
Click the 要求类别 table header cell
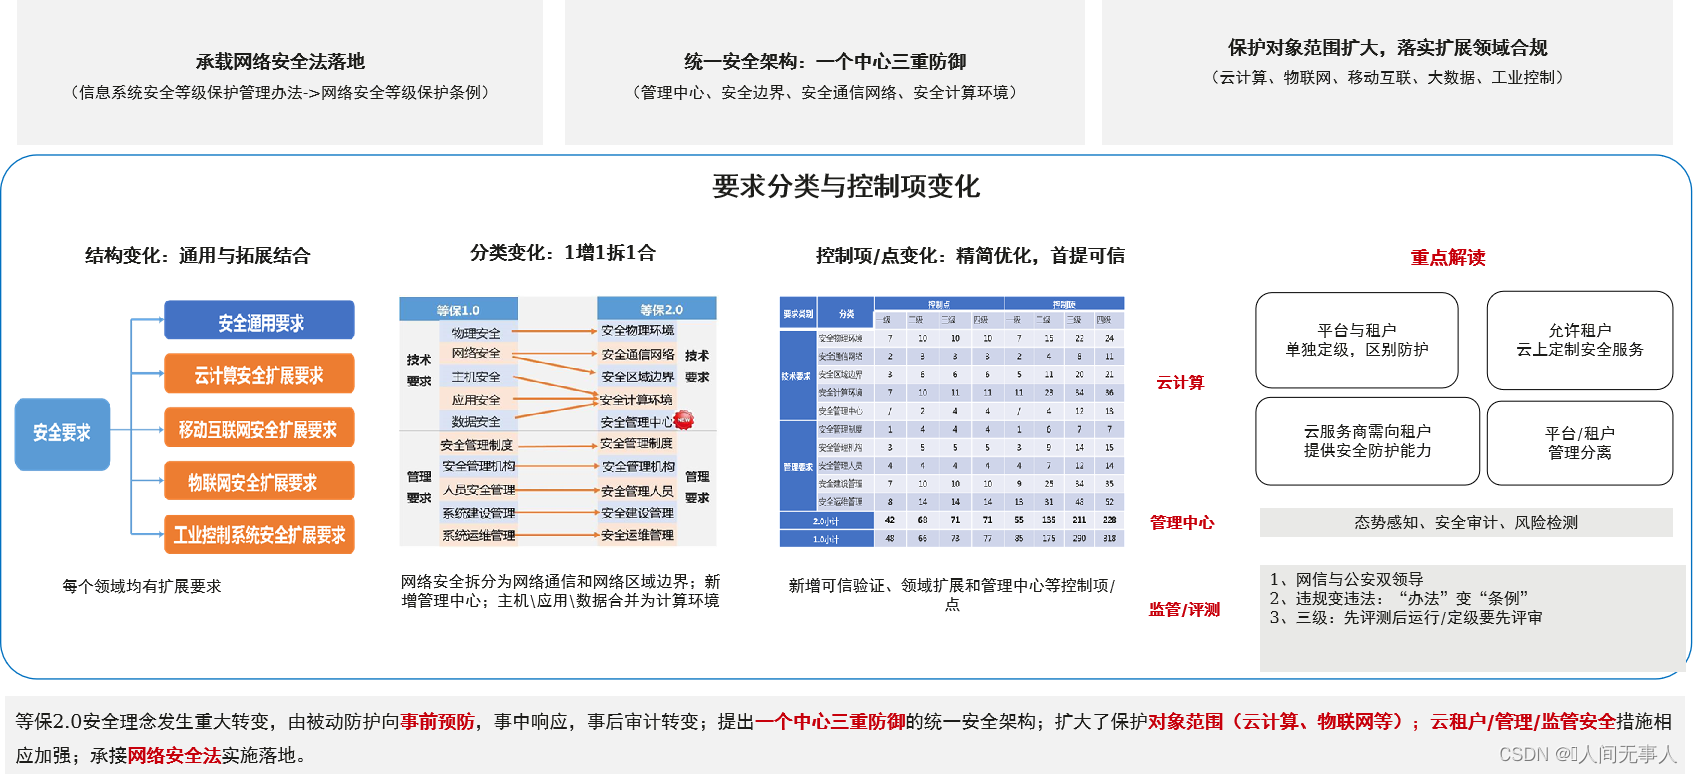click(798, 313)
